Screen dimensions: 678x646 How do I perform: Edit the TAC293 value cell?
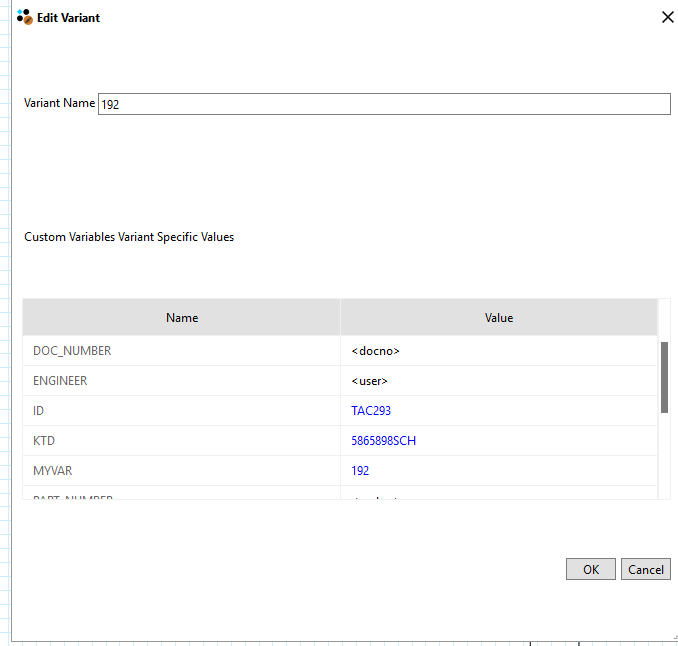tap(498, 411)
